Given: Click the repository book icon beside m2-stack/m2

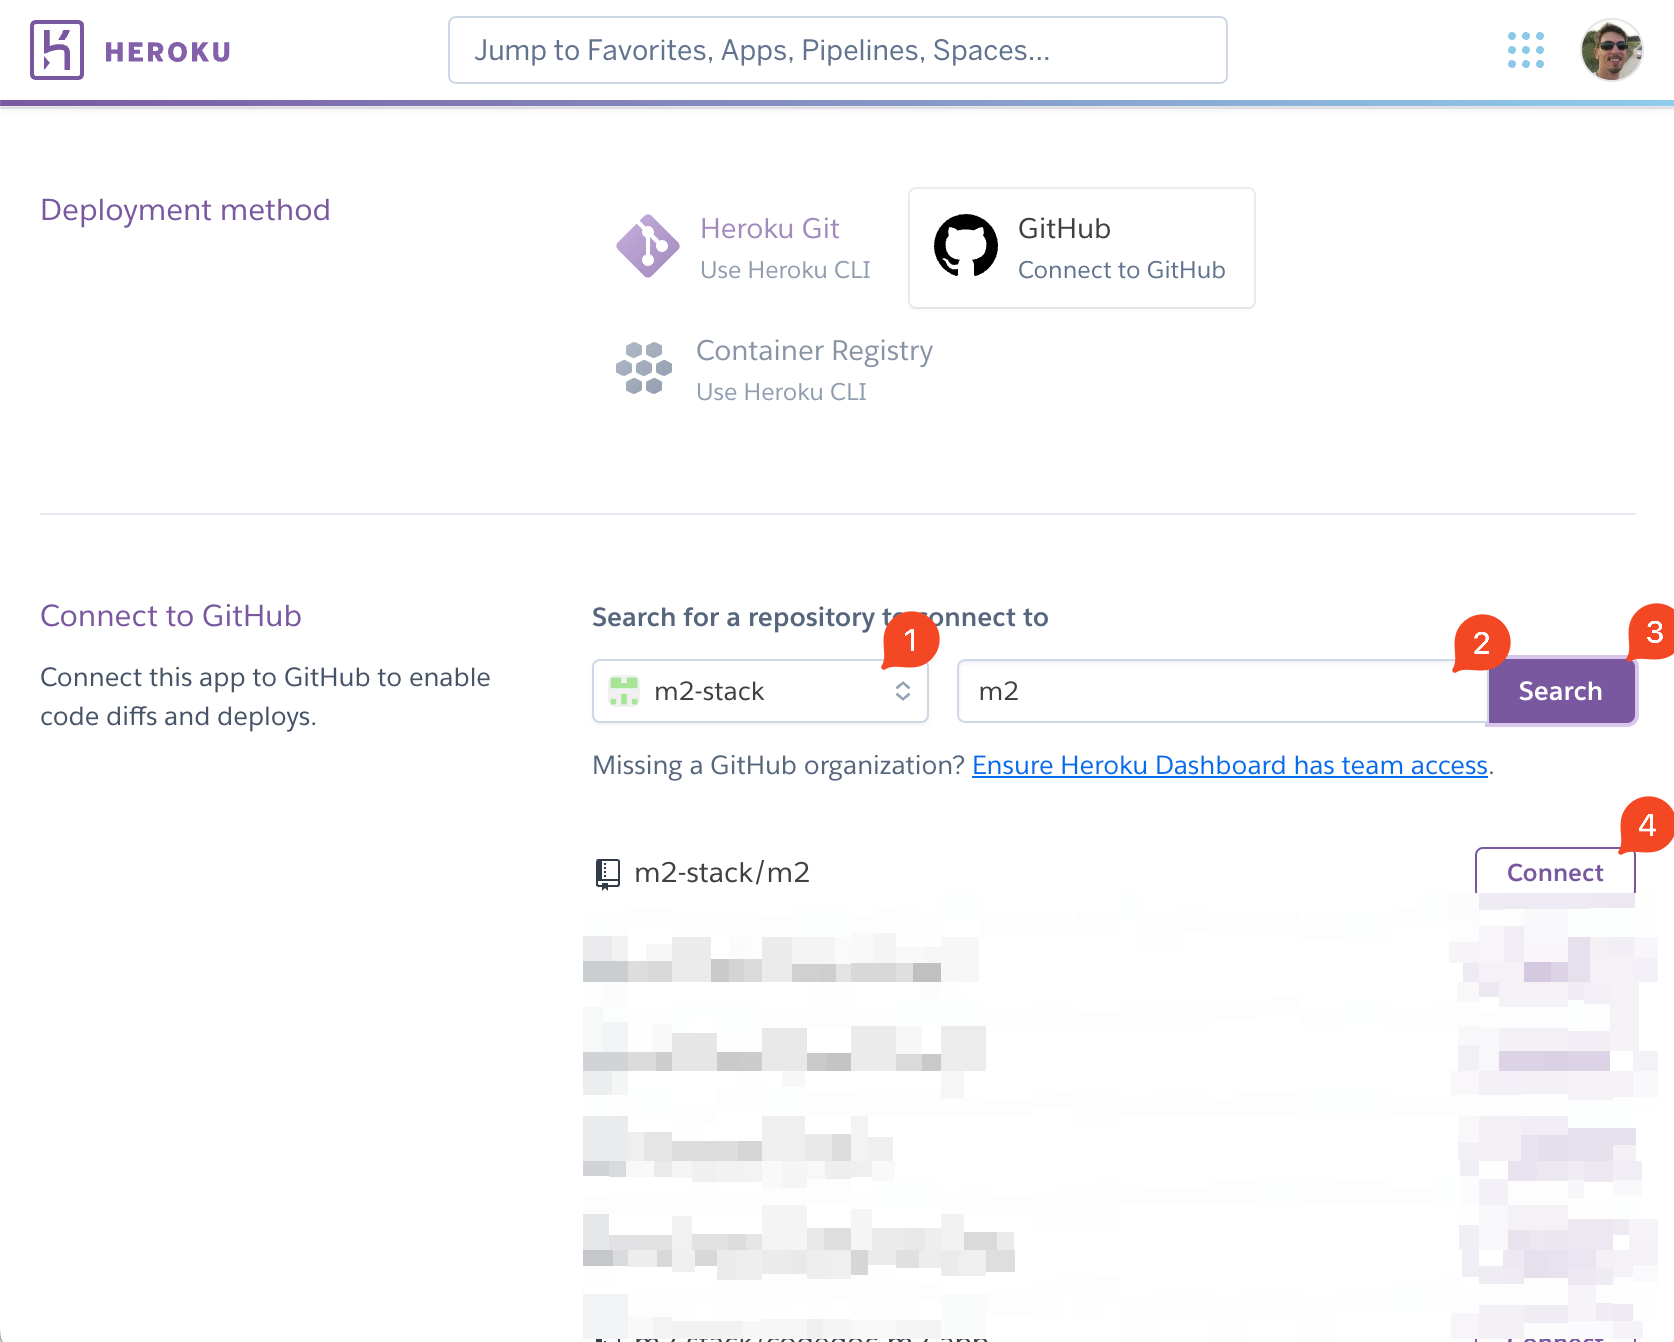Looking at the screenshot, I should pyautogui.click(x=606, y=871).
